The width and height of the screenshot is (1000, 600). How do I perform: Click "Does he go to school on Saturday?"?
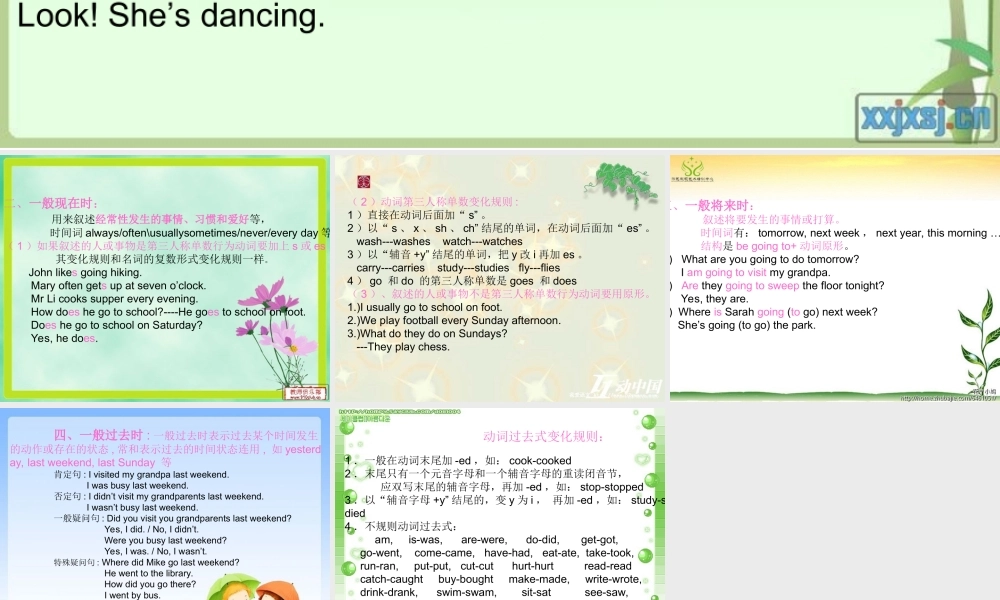point(117,325)
